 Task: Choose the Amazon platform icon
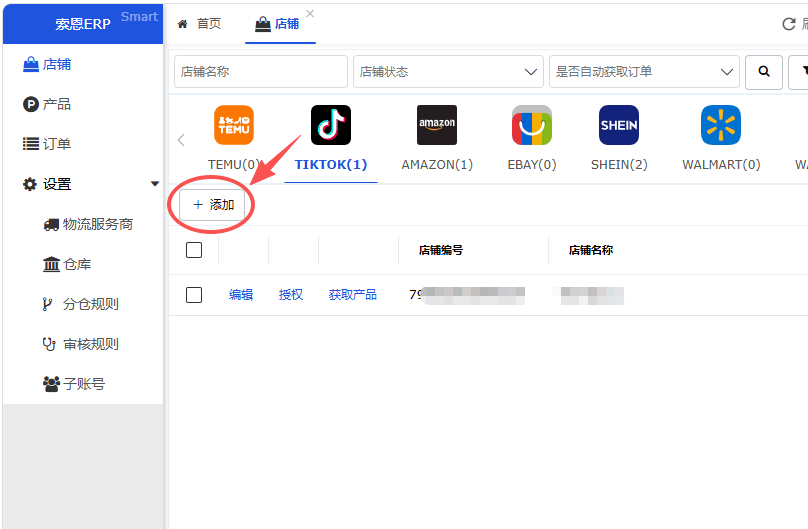[436, 125]
